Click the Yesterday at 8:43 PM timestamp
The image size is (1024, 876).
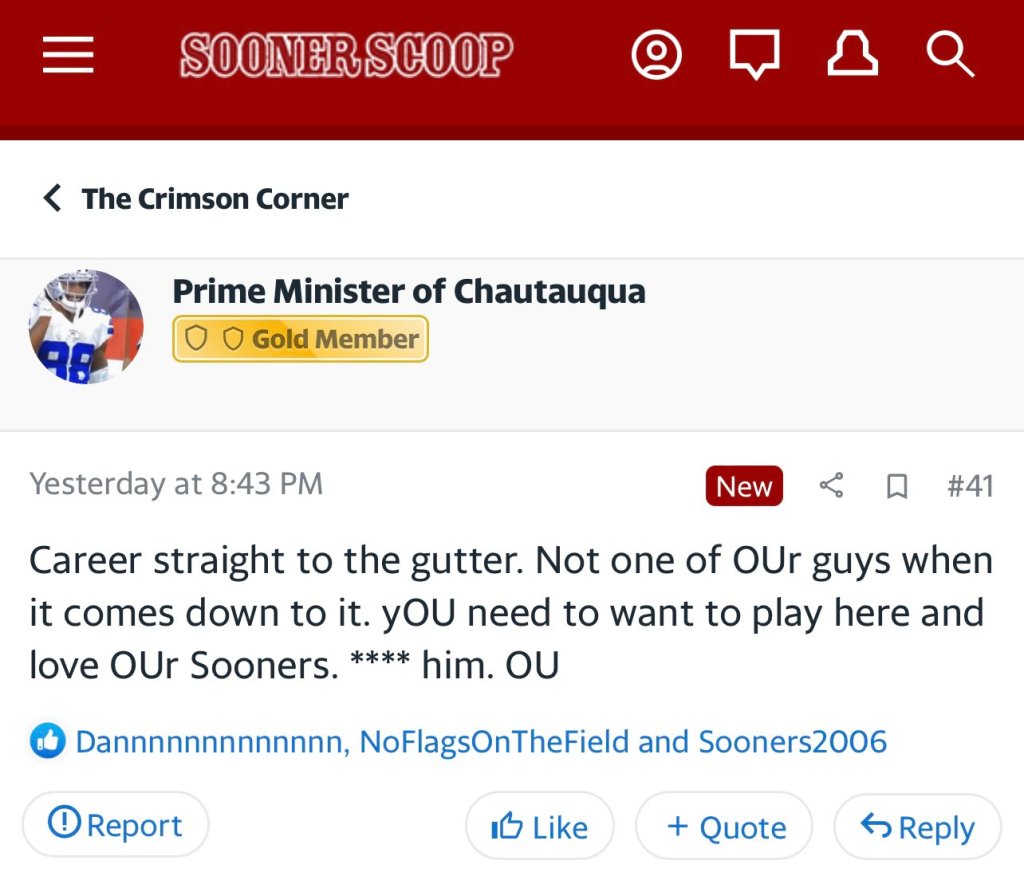click(x=176, y=484)
